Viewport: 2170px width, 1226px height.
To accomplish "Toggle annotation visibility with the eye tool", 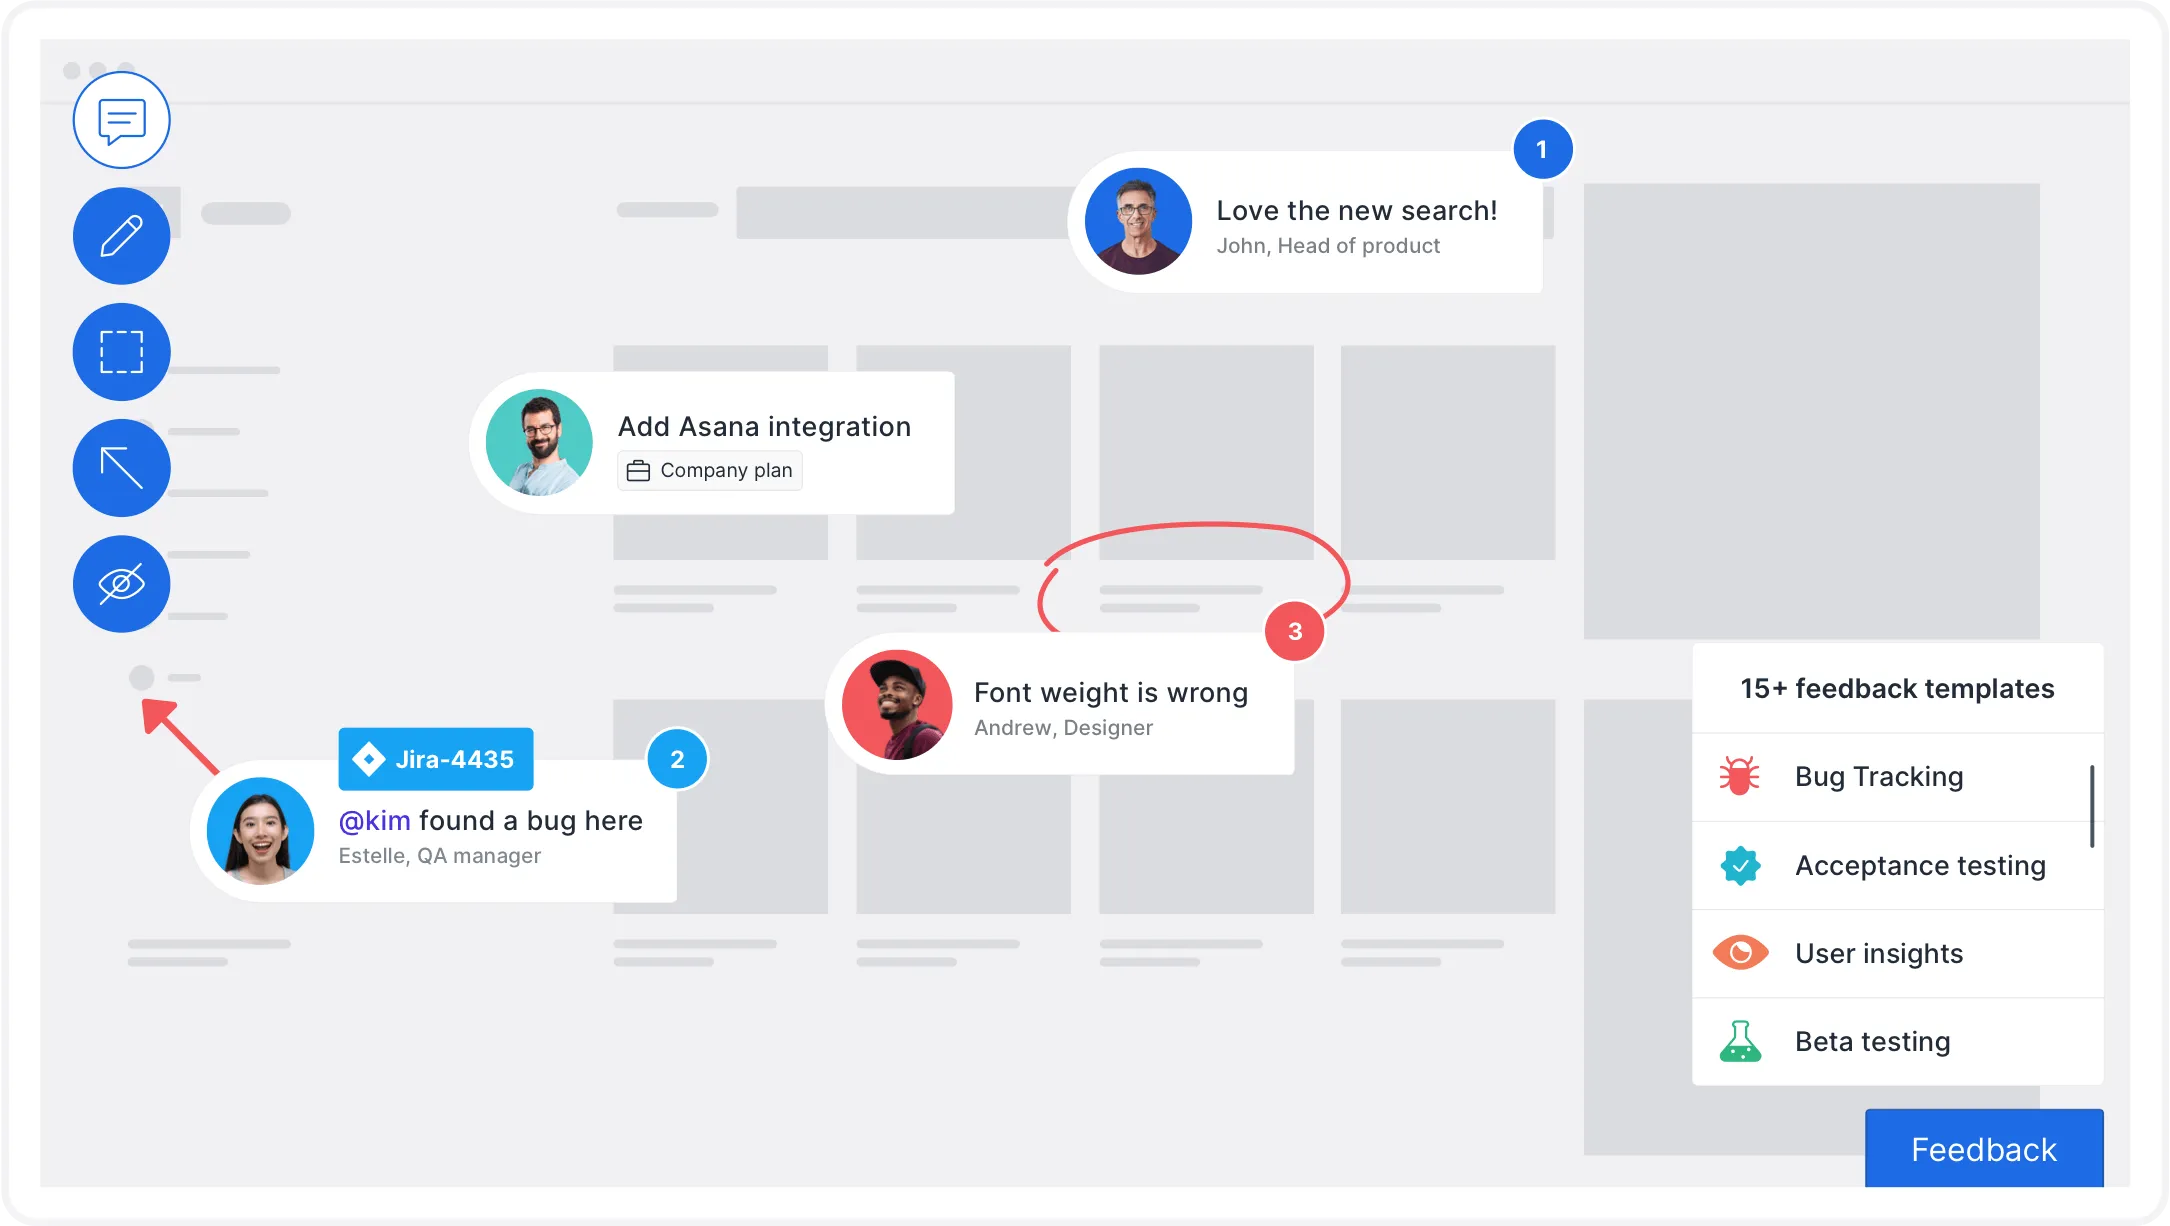I will (x=120, y=584).
